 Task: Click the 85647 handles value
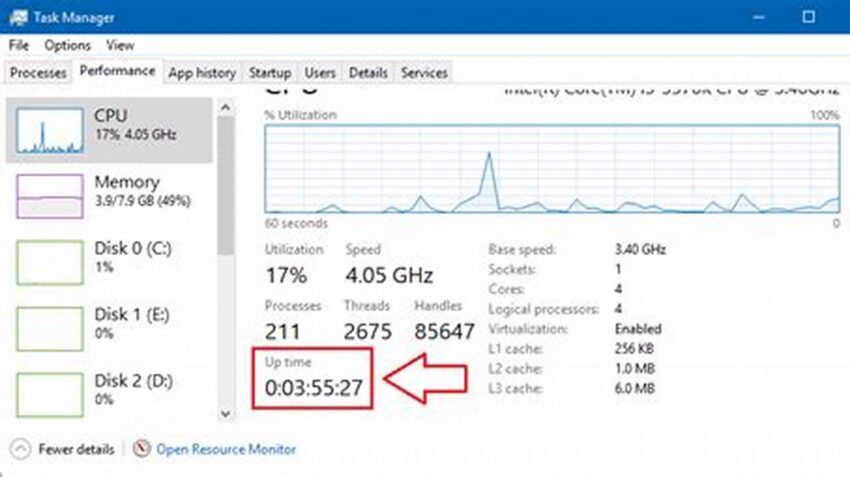coord(445,331)
